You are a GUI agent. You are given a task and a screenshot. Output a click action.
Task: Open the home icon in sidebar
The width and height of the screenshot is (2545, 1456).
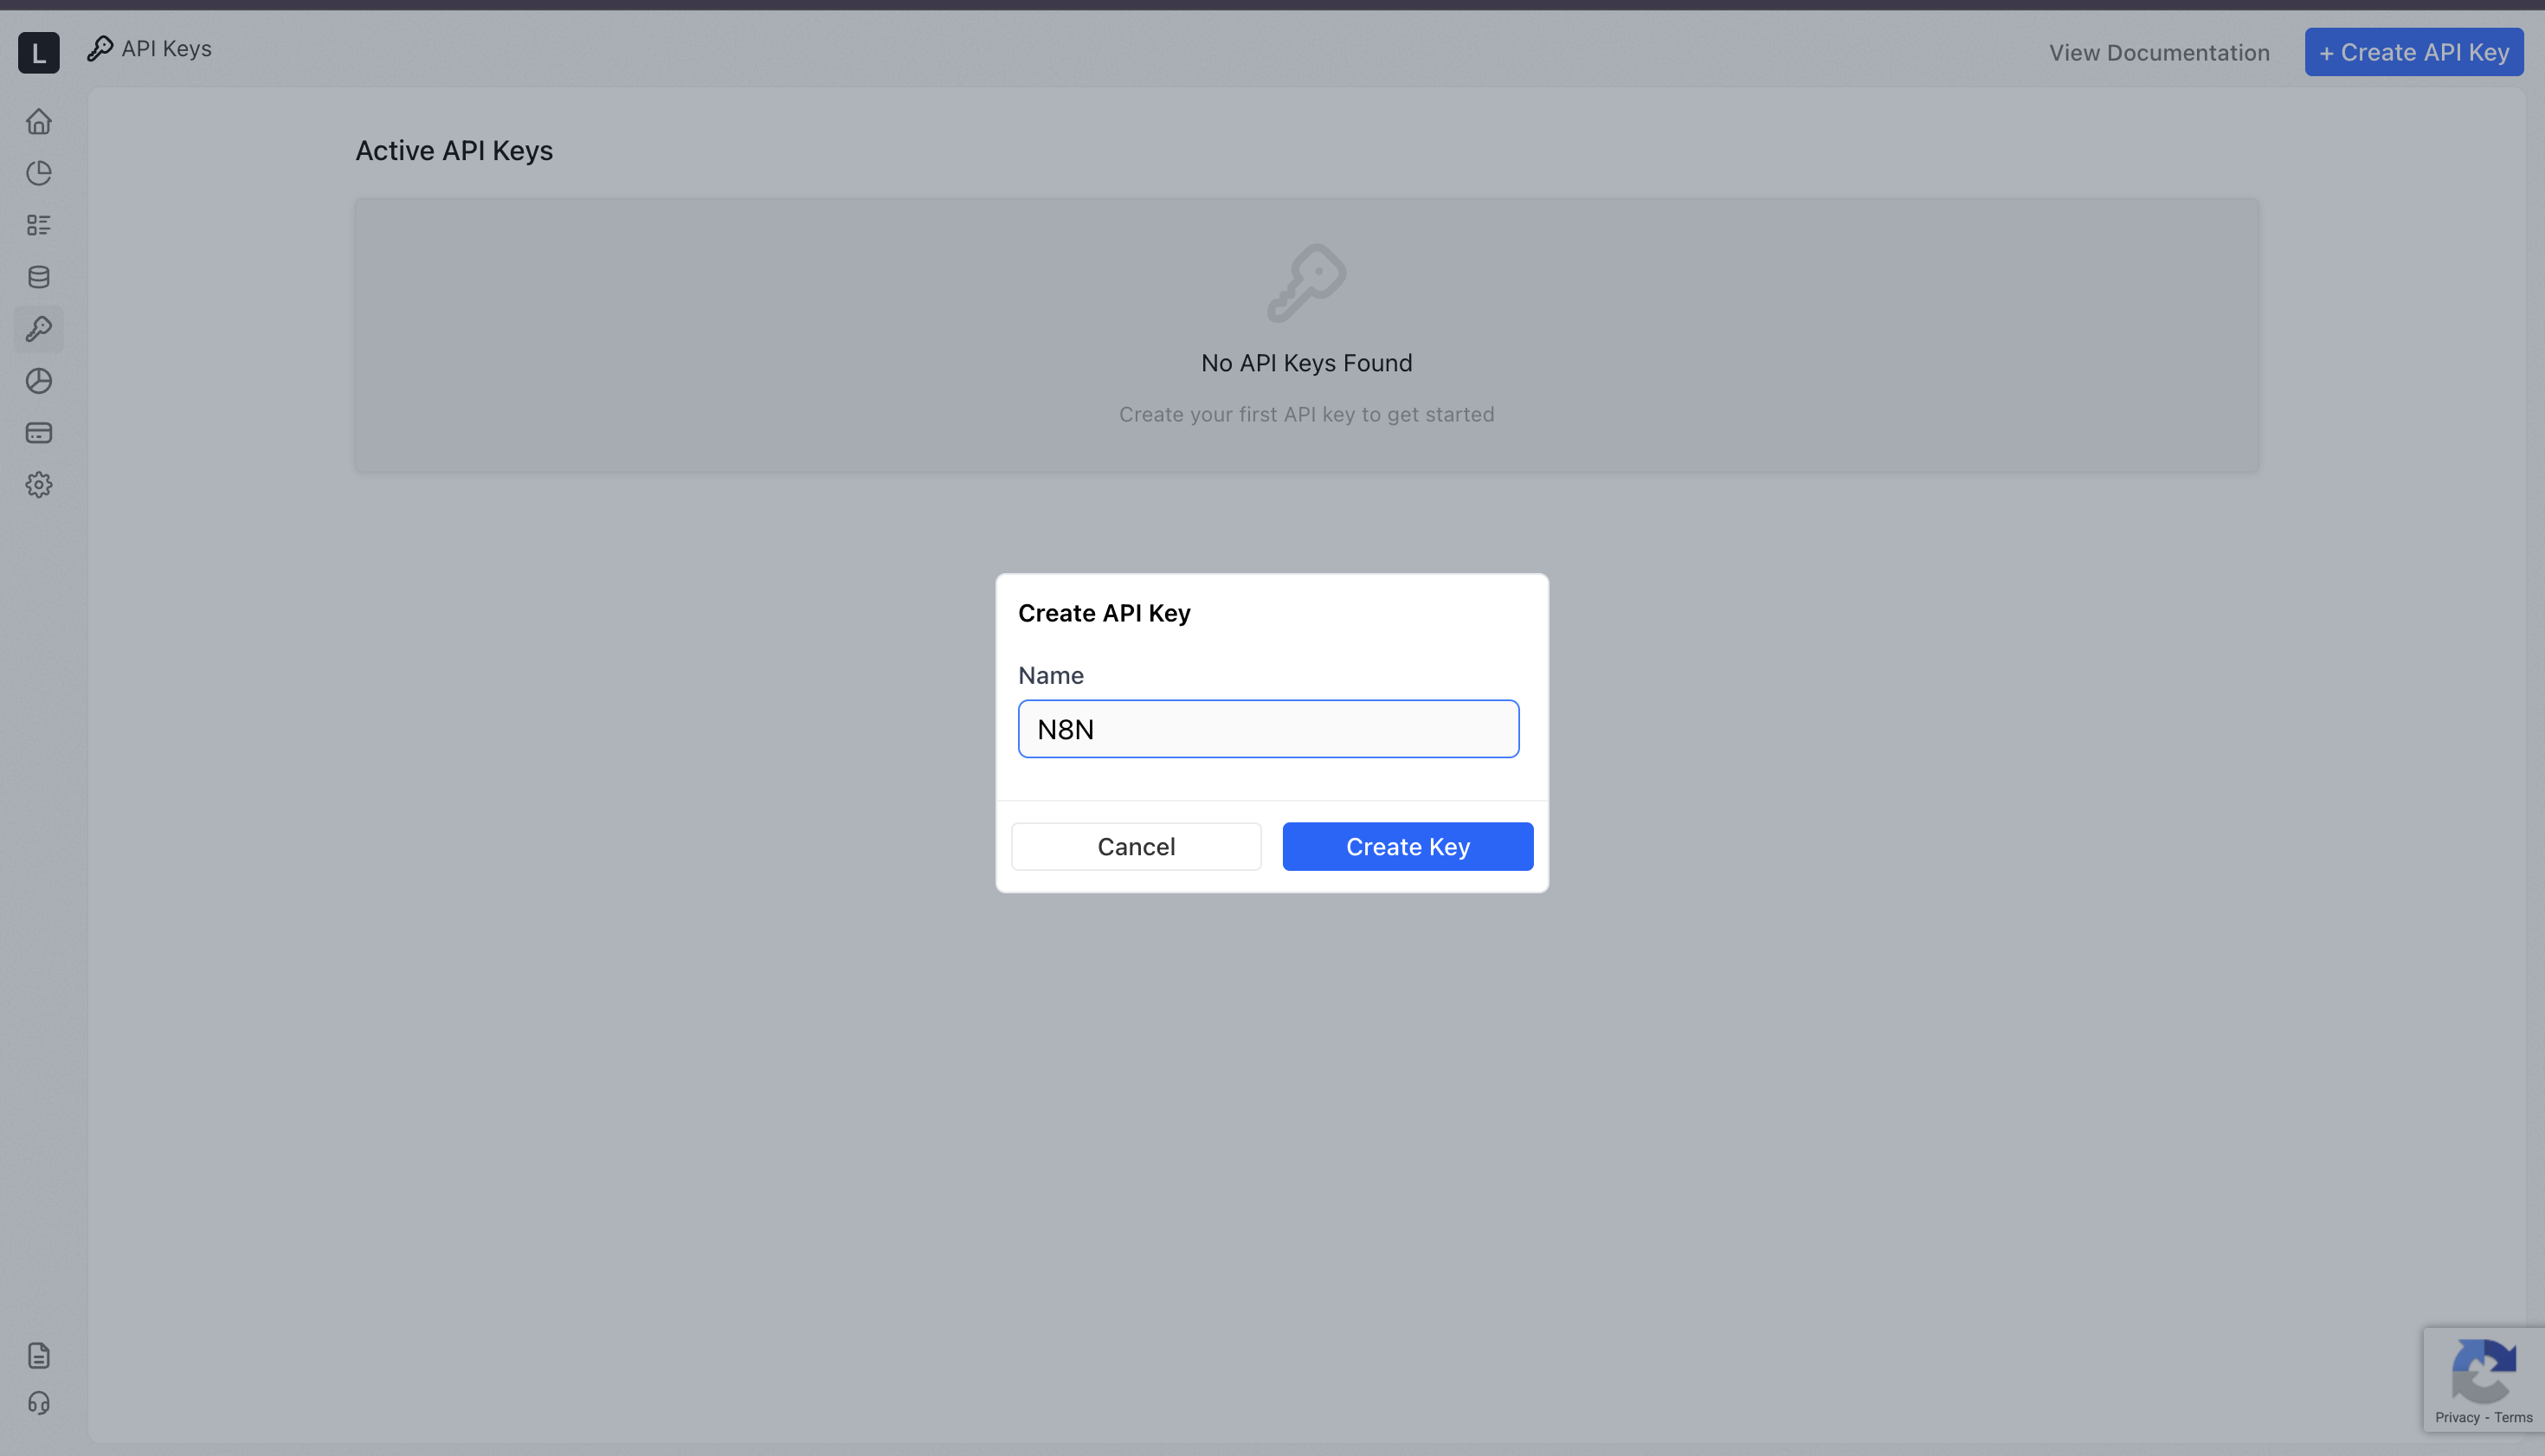(x=38, y=121)
